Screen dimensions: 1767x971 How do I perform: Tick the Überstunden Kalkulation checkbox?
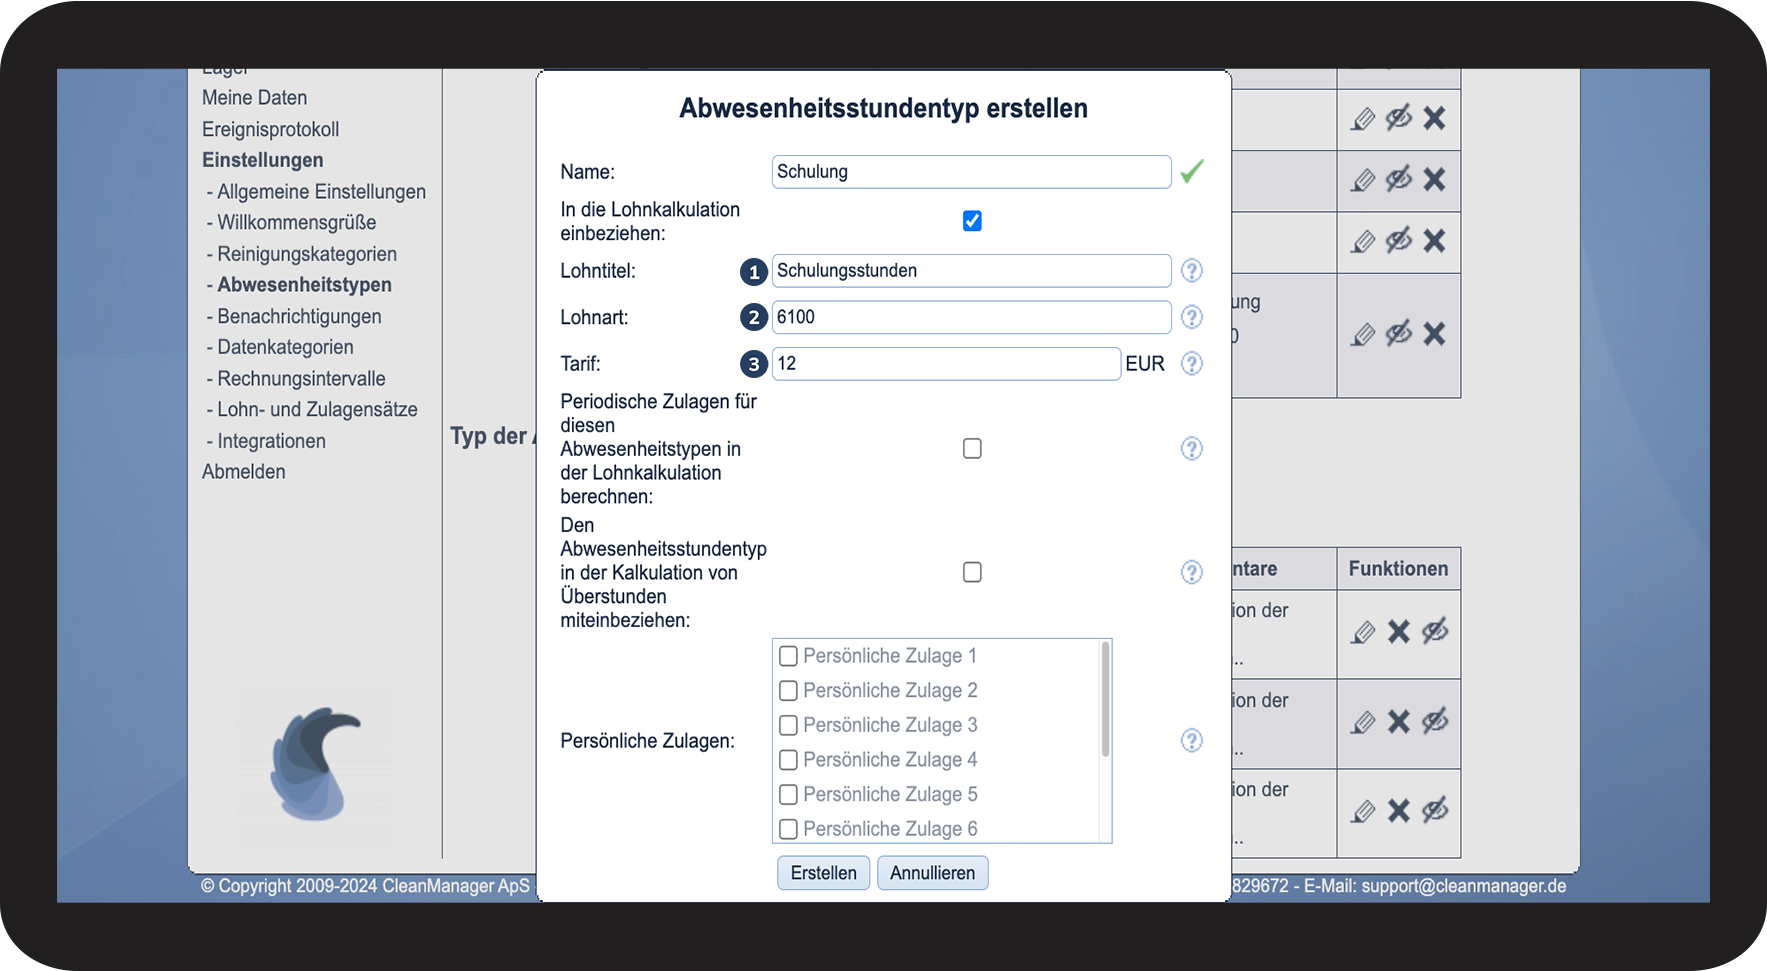point(972,572)
